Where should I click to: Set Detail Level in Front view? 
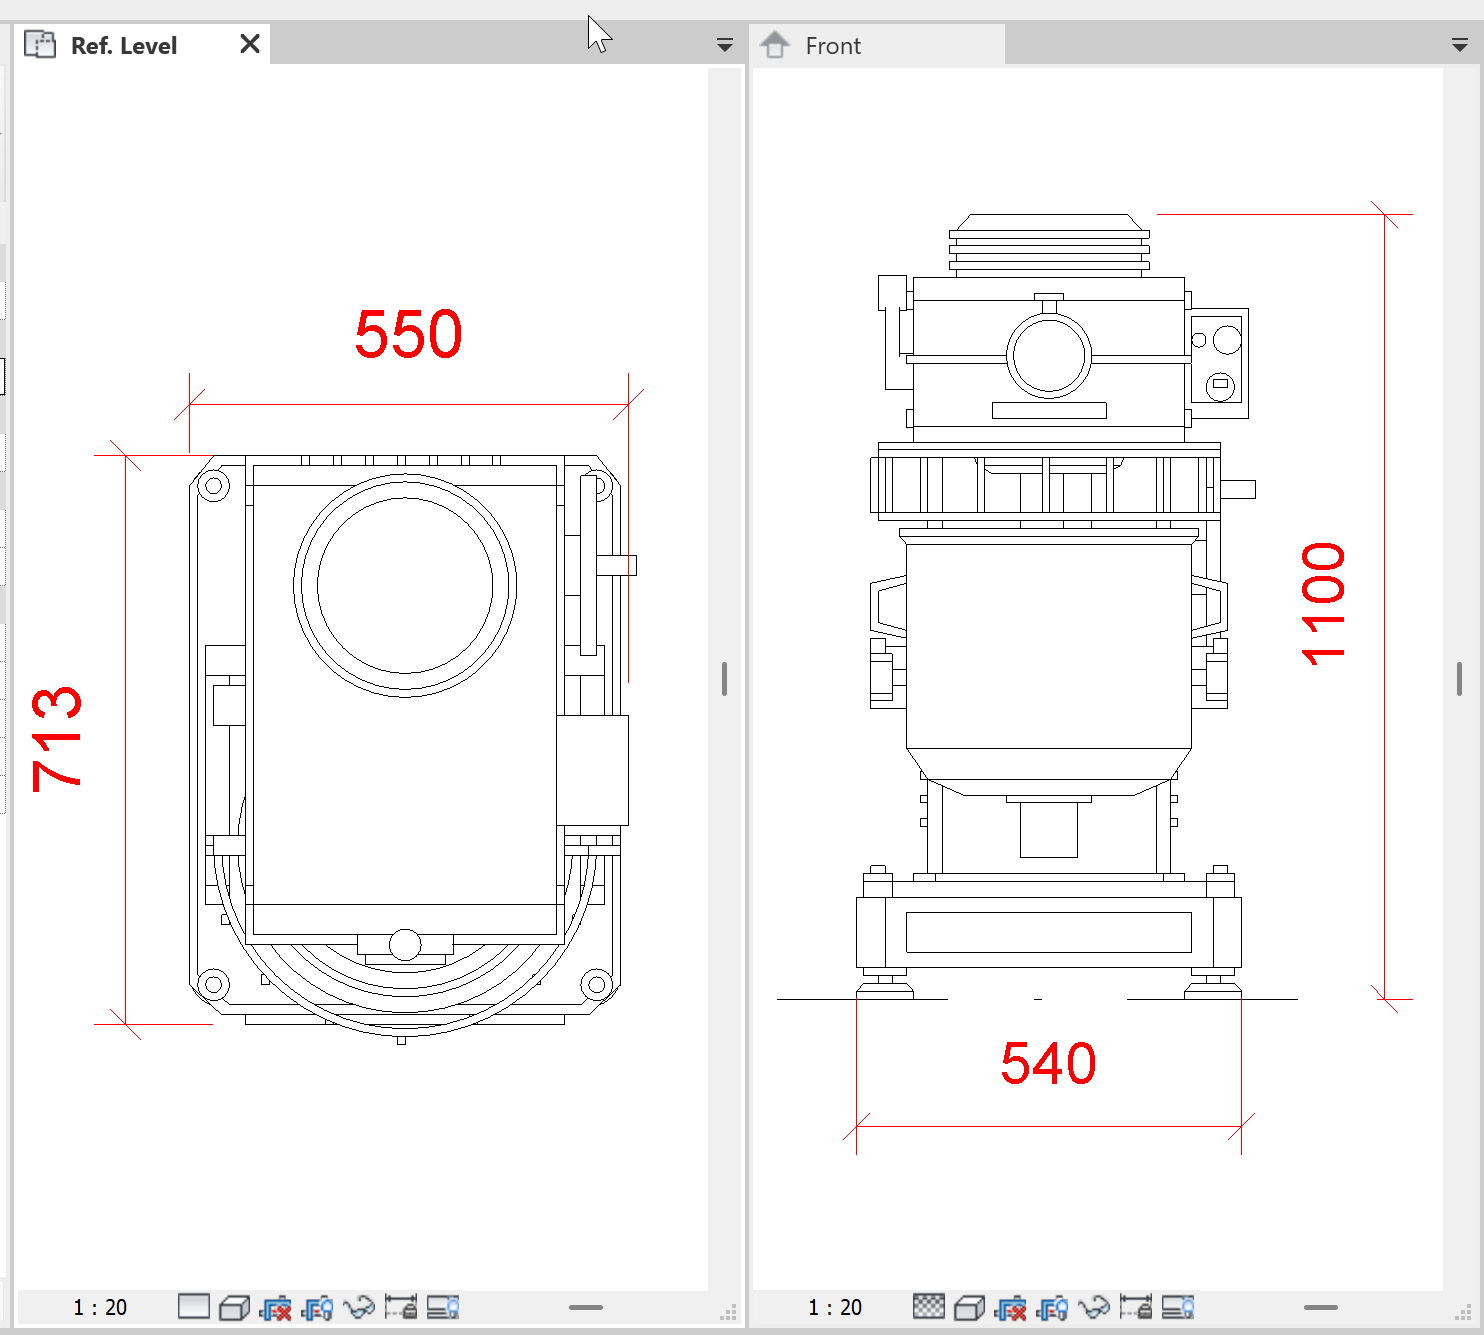tap(929, 1306)
